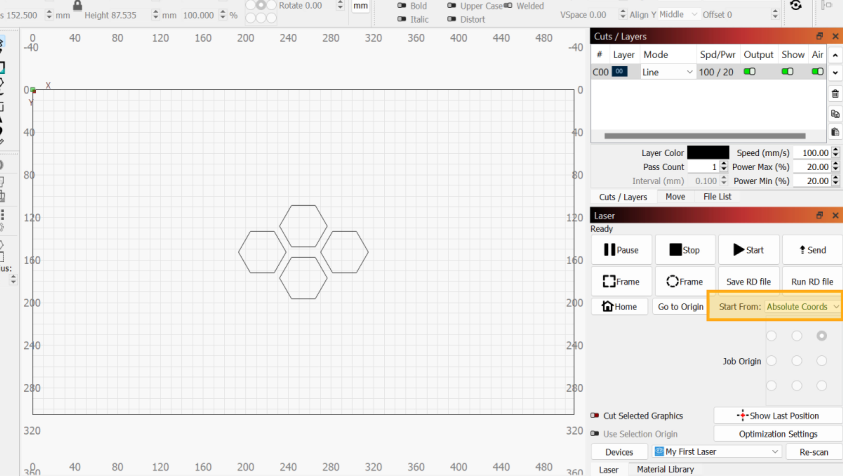This screenshot has height=476, width=843.
Task: Click the circular rubber-band Frame button
Action: coord(685,282)
